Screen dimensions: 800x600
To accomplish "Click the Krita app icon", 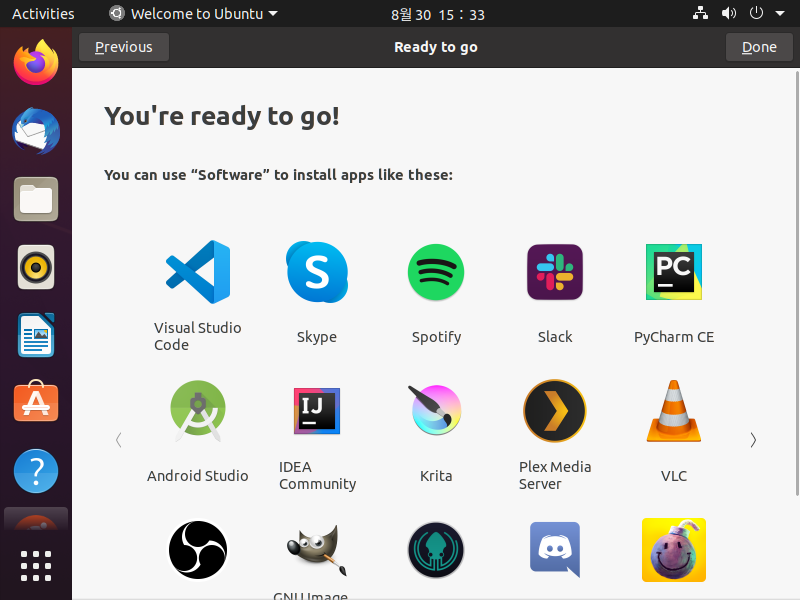I will click(436, 410).
